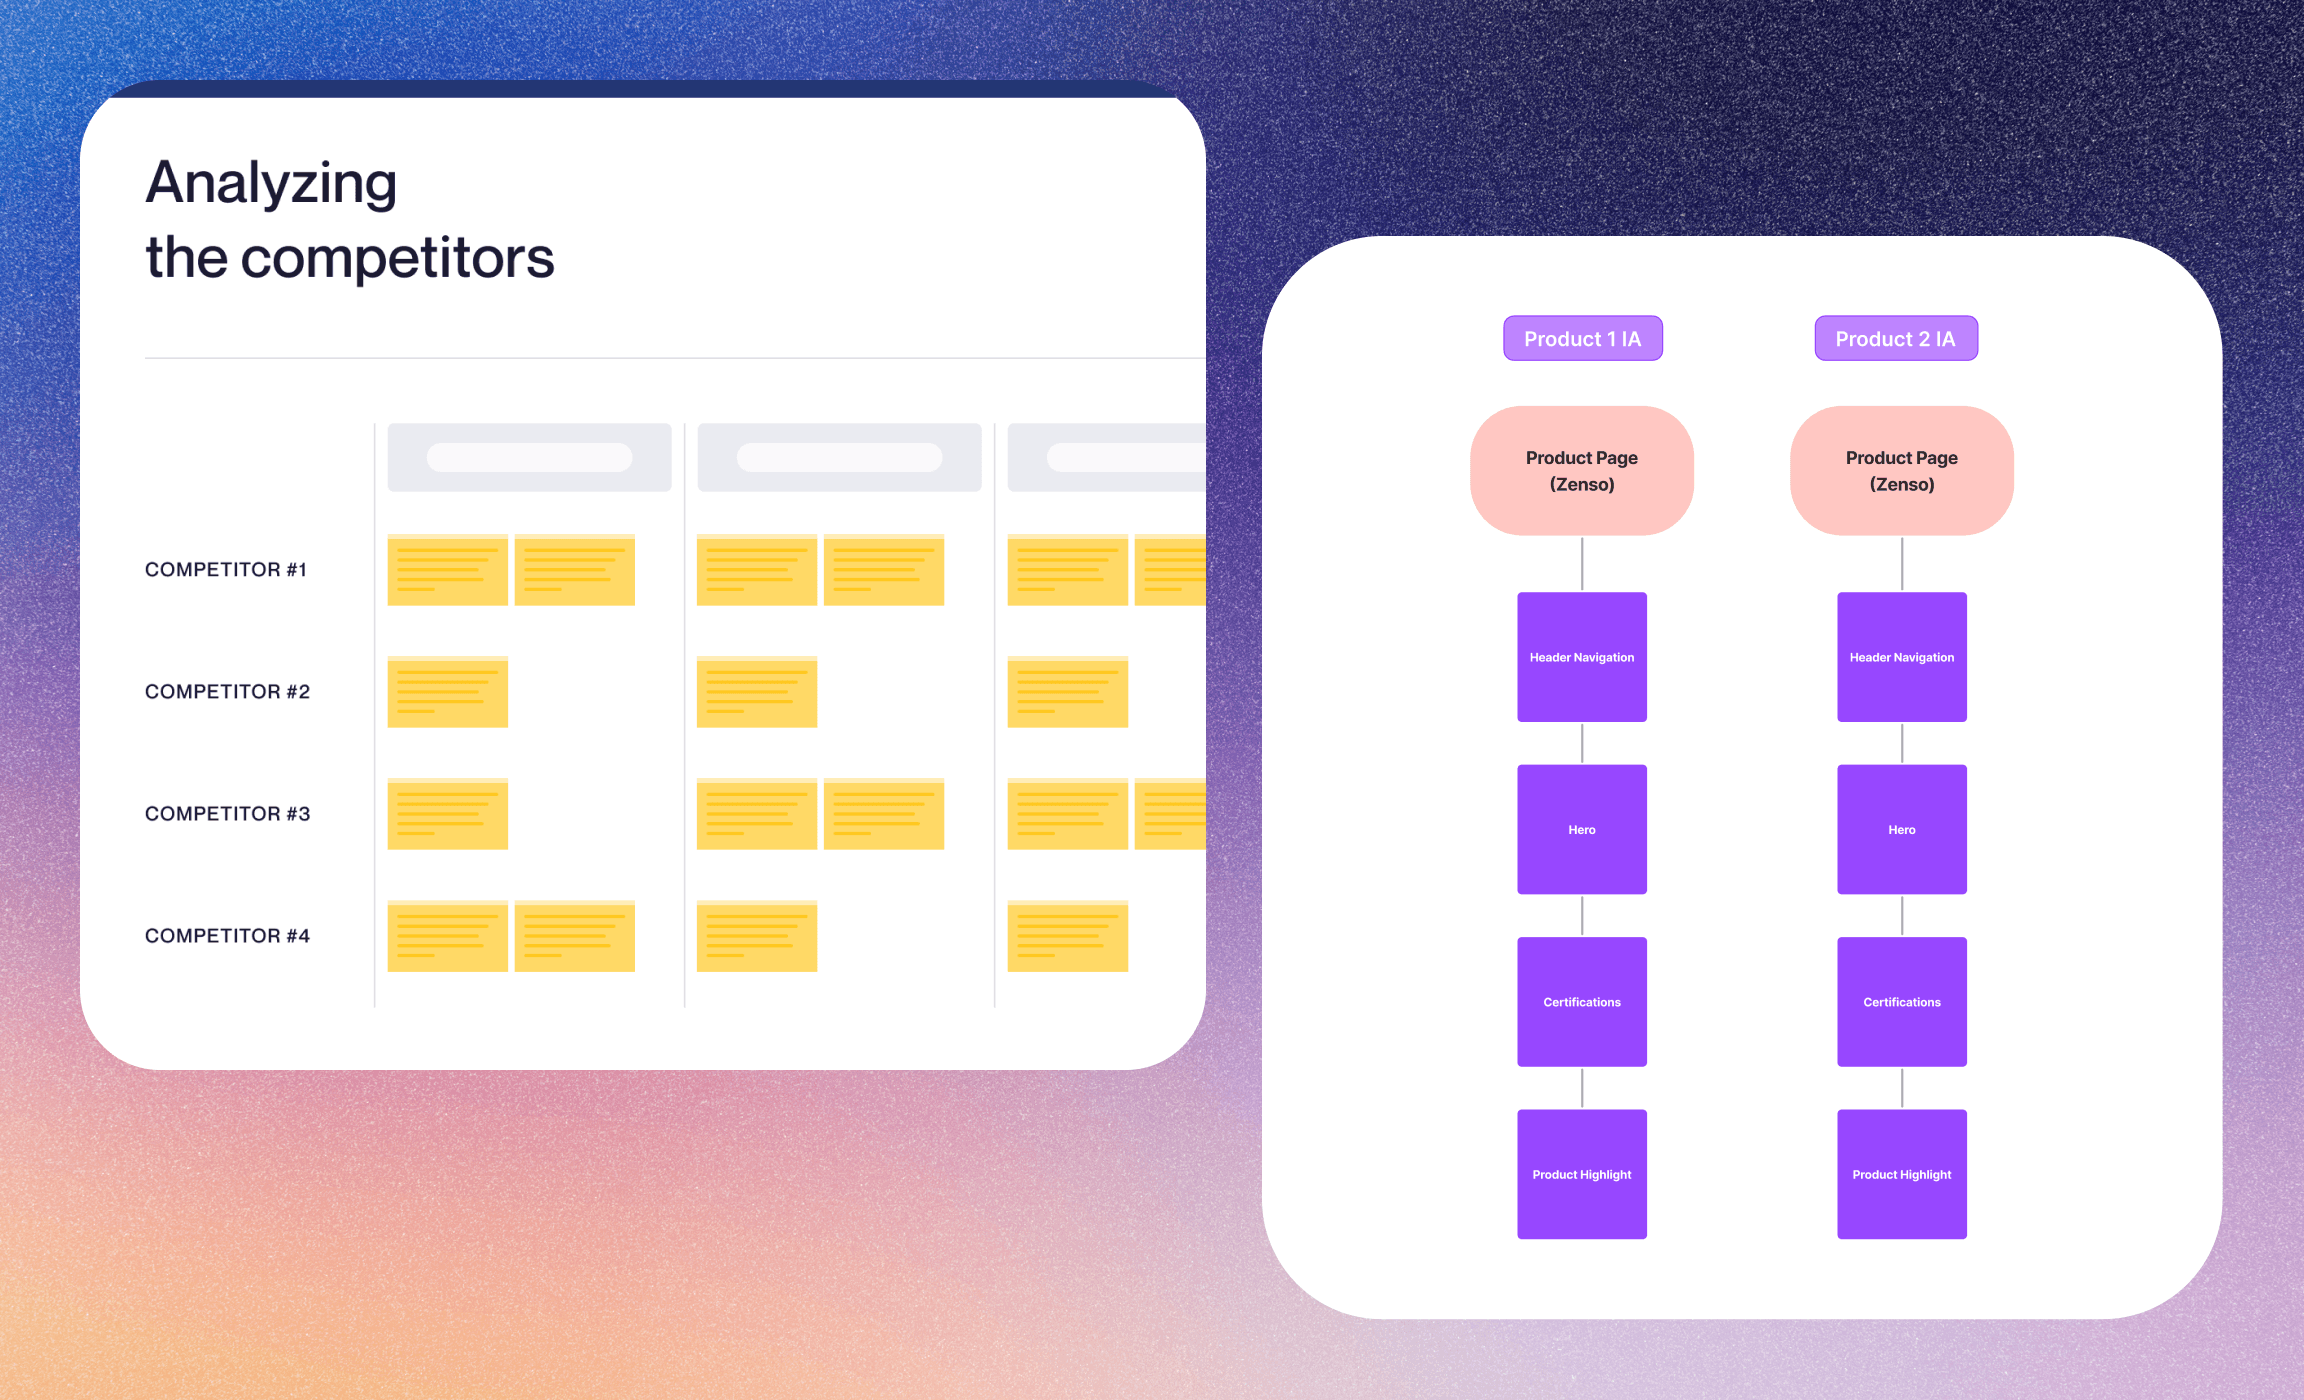This screenshot has height=1400, width=2304.
Task: Click the Hero node in Product 1 IA
Action: tap(1582, 829)
